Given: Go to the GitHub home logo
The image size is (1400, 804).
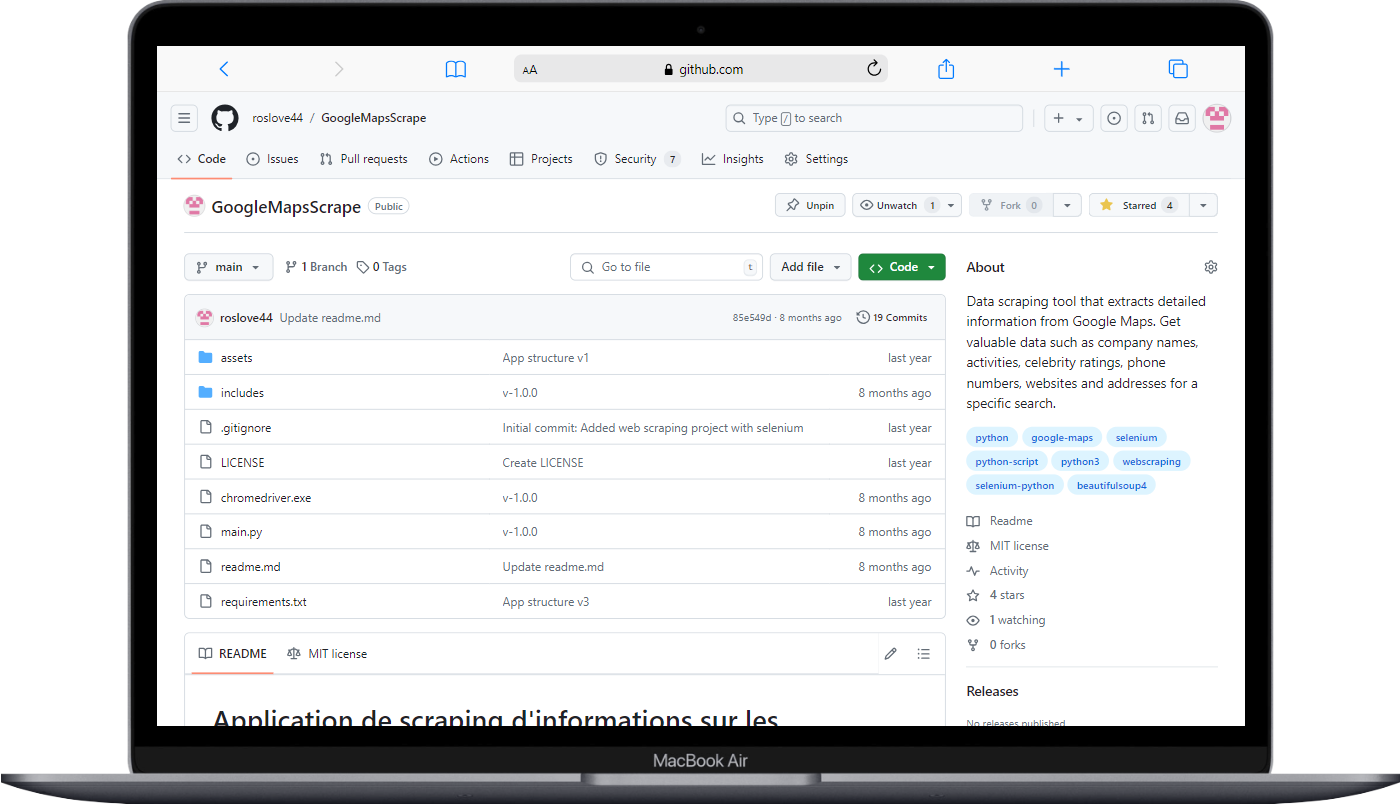Looking at the screenshot, I should click(x=225, y=118).
